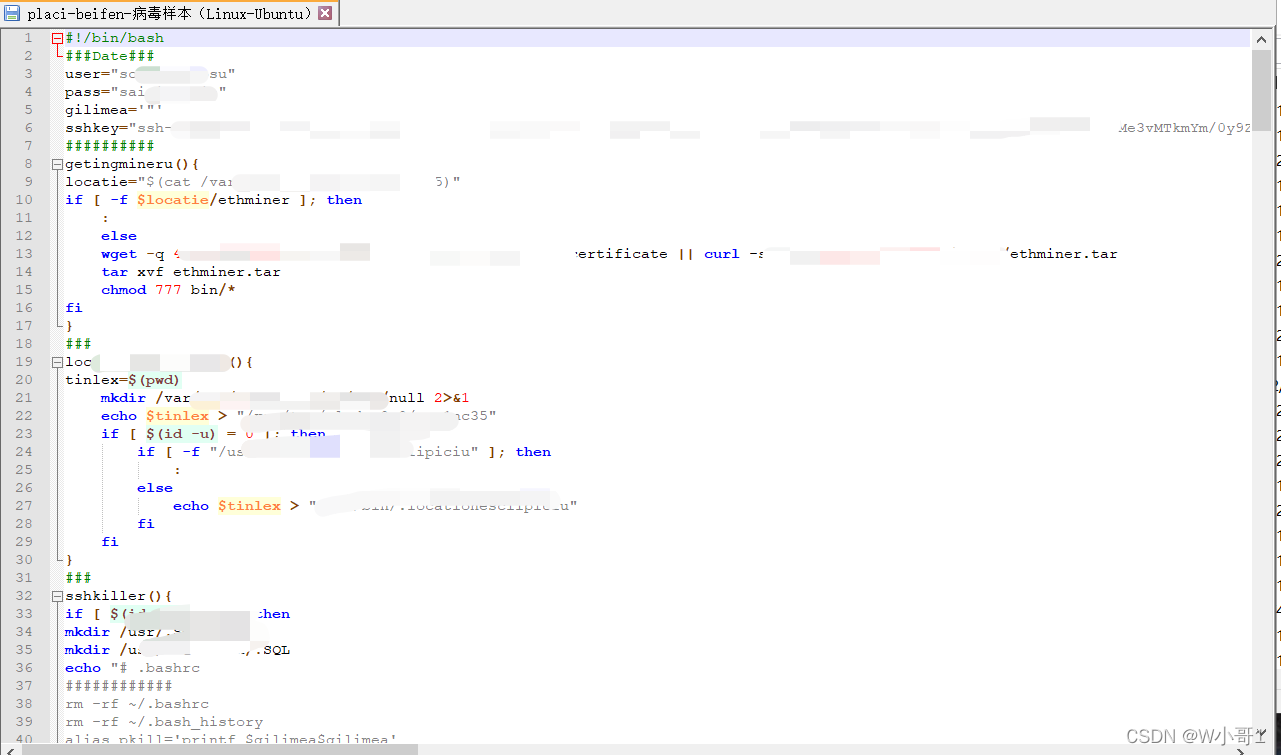Click the '###' comment on line 31
The height and width of the screenshot is (755, 1281).
[x=78, y=578]
